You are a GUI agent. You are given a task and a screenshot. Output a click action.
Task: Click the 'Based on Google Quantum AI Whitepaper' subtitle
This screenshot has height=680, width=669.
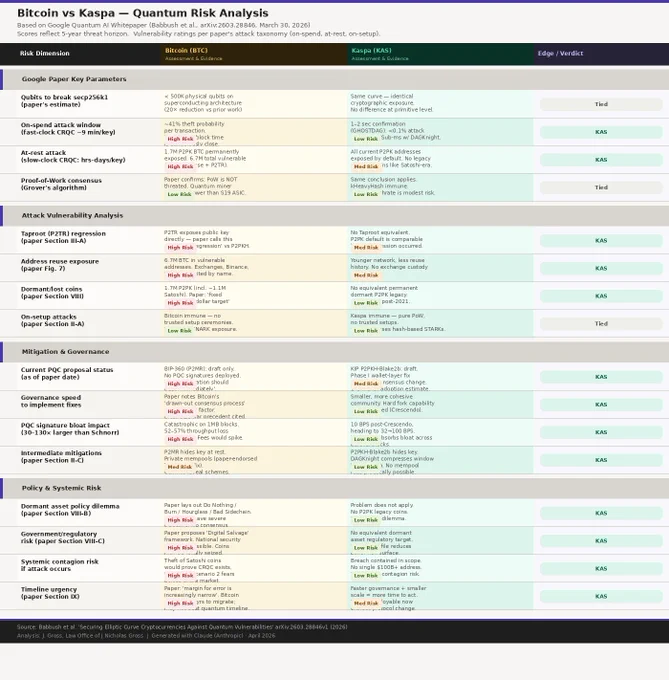coord(163,25)
